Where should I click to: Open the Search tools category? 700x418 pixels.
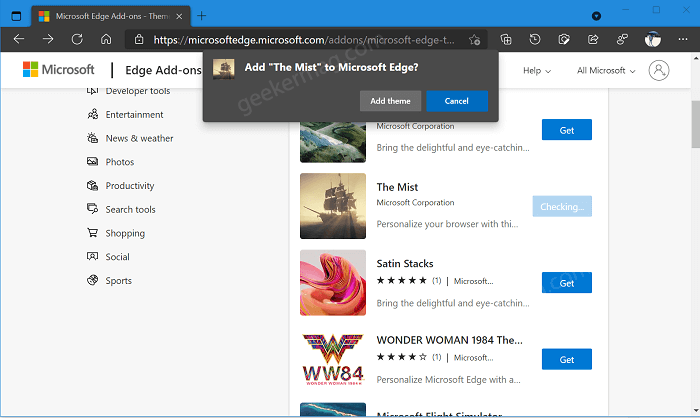130,209
